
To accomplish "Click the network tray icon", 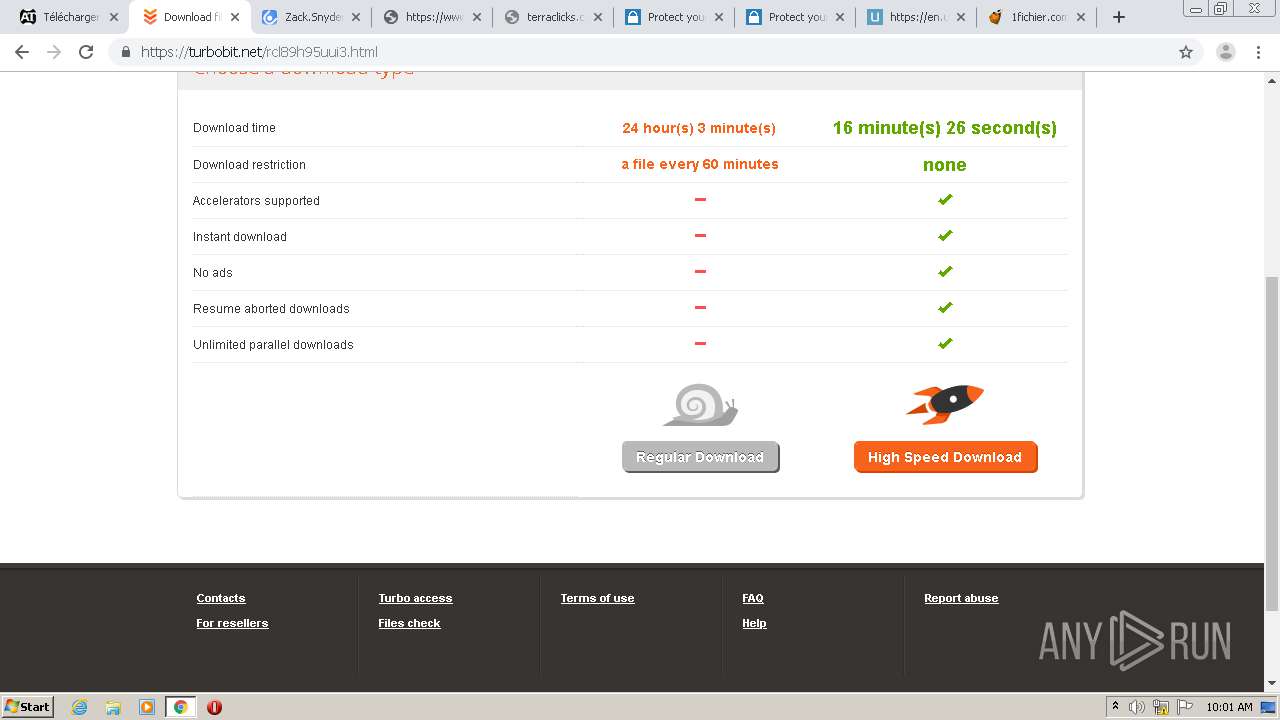I will pyautogui.click(x=1161, y=707).
